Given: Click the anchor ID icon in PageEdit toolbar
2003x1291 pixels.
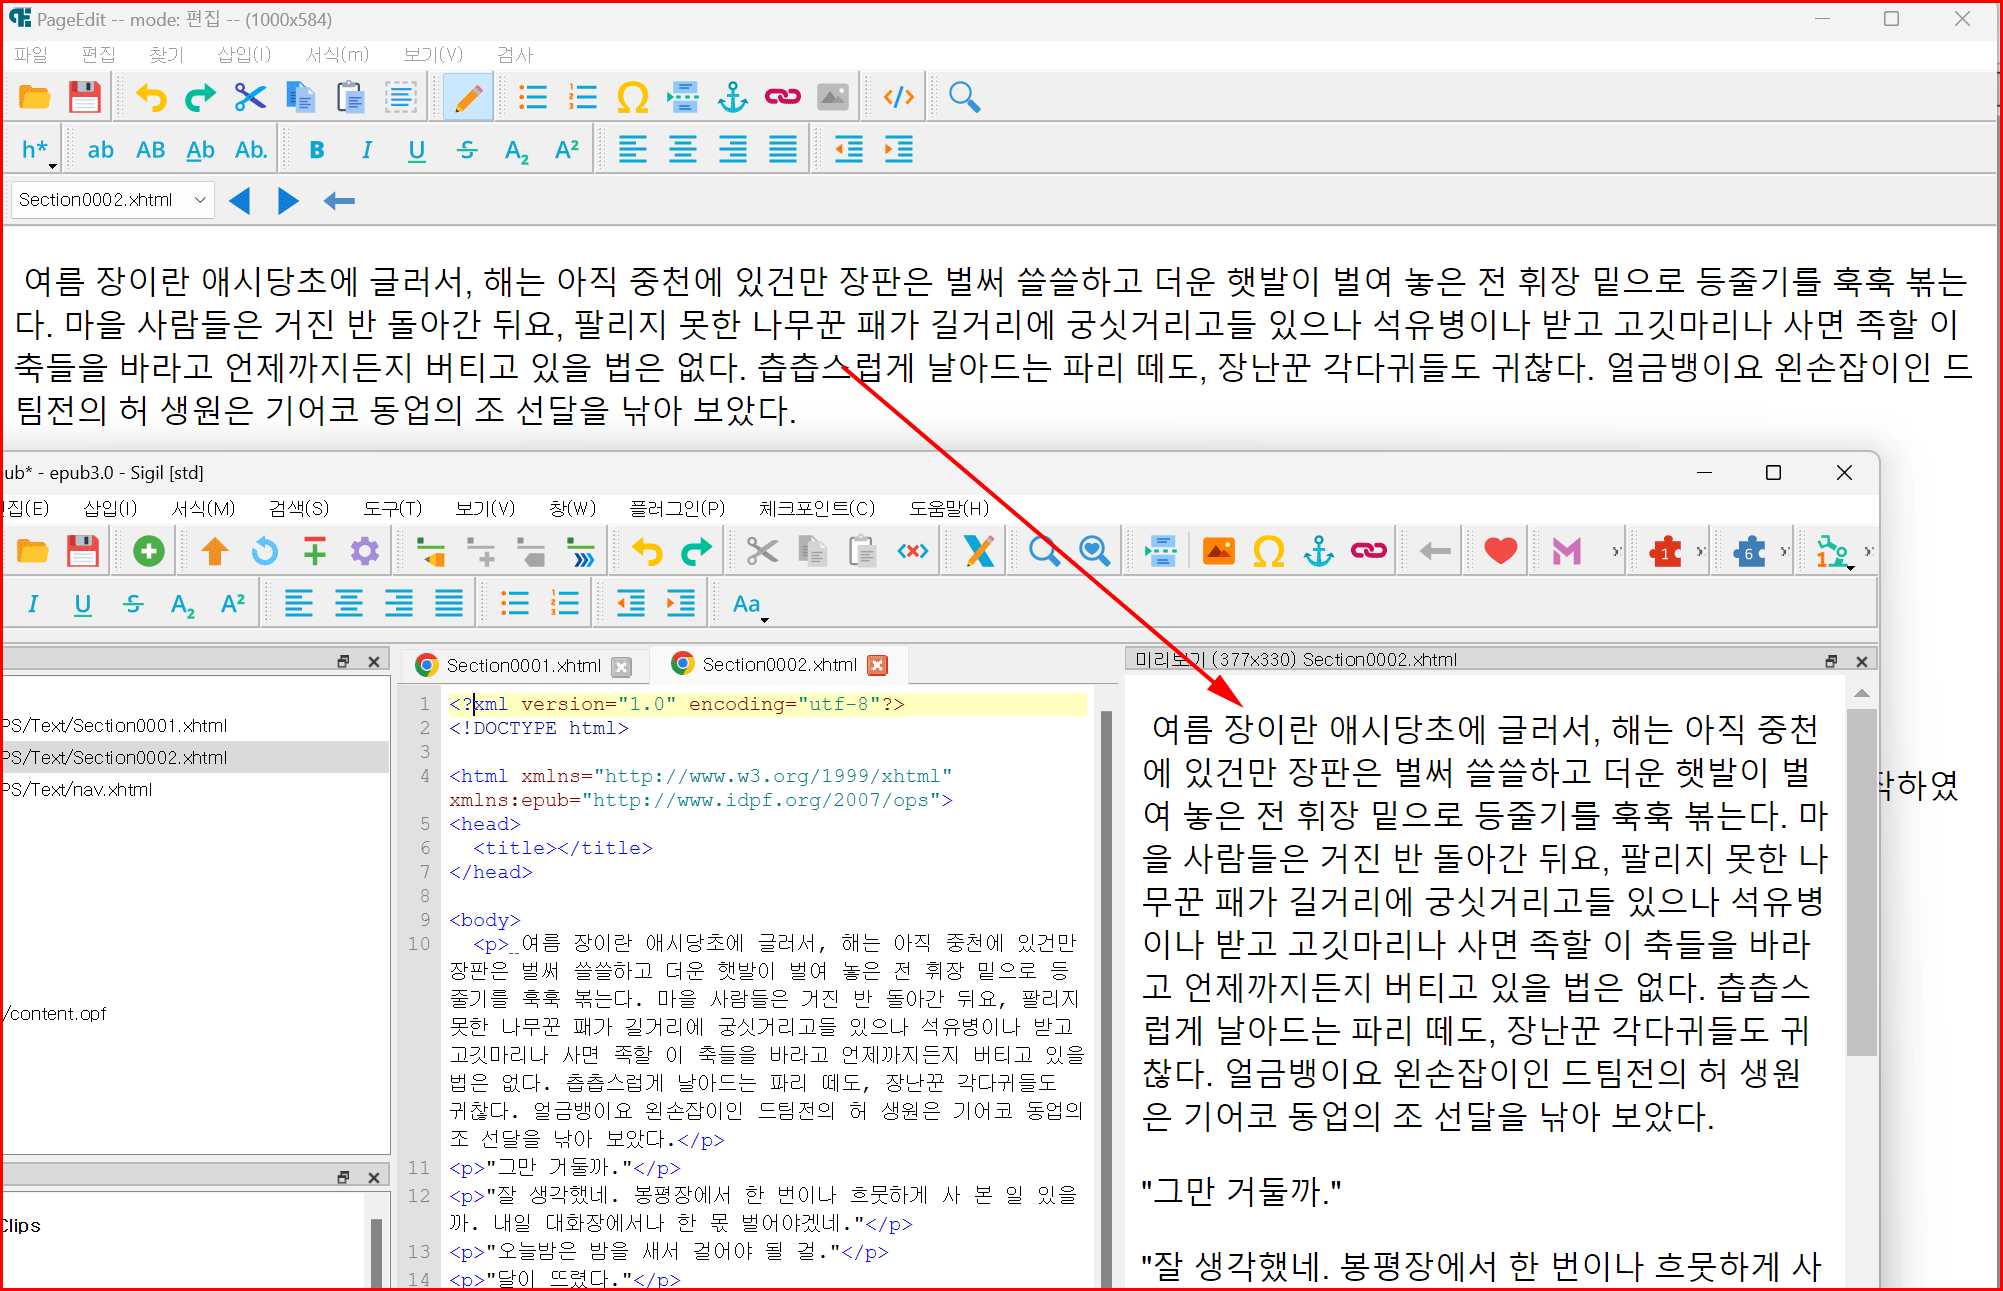Looking at the screenshot, I should pyautogui.click(x=733, y=97).
